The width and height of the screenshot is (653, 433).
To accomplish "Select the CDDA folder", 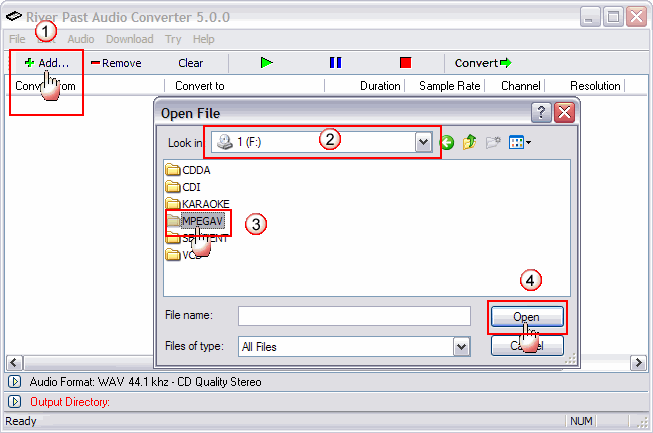I will (188, 170).
